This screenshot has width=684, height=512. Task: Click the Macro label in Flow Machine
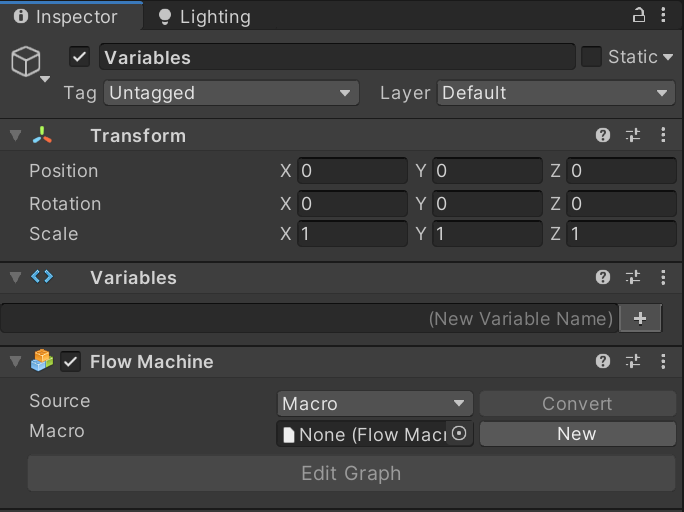(x=57, y=431)
